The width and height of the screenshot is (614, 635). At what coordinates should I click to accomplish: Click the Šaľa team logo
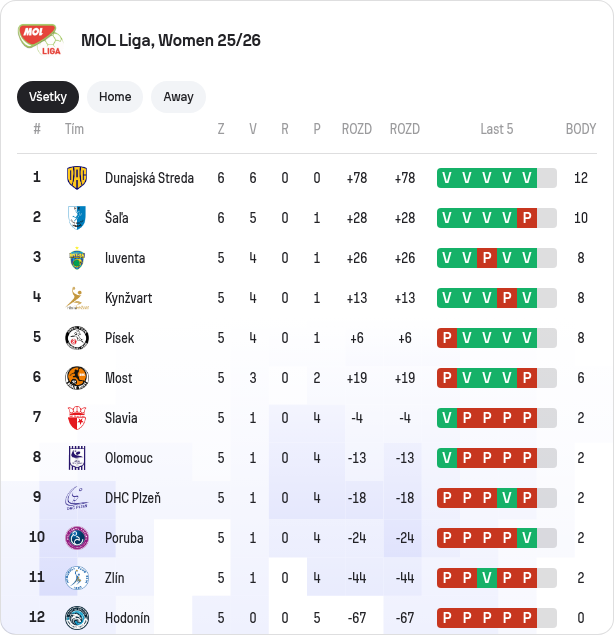(x=77, y=217)
